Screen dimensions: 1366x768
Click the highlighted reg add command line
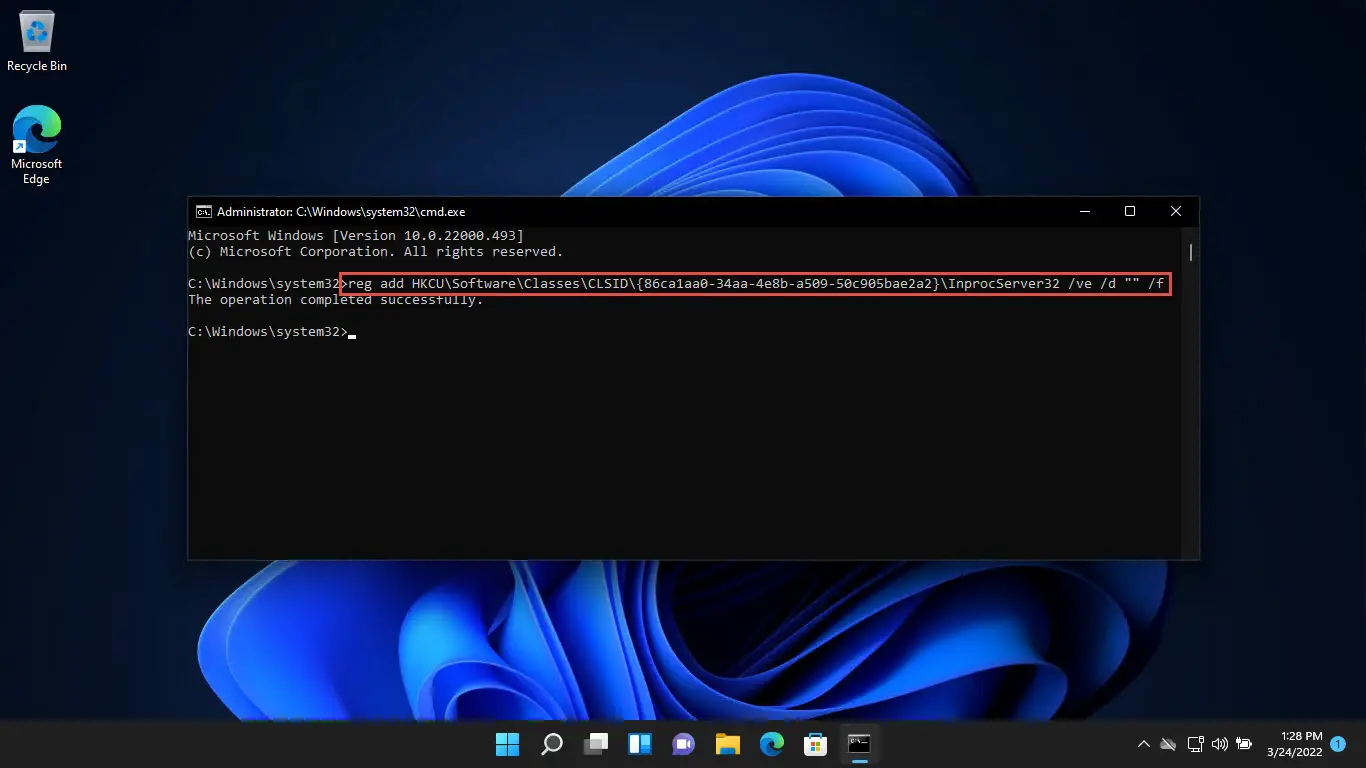tap(755, 284)
